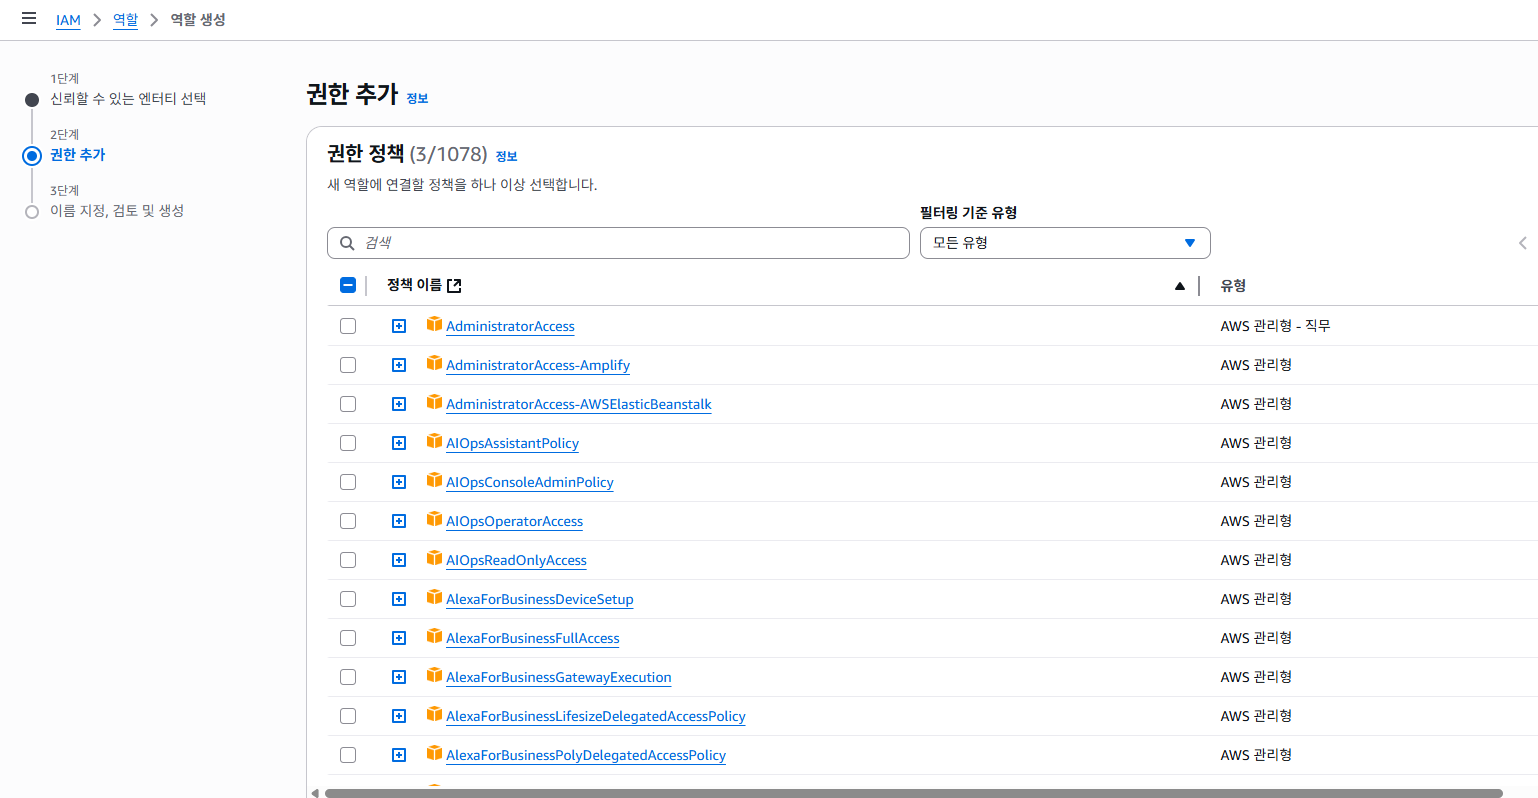The width and height of the screenshot is (1538, 798).
Task: Click the policy icon beside AdministratorAccess-Amplify
Action: (434, 363)
